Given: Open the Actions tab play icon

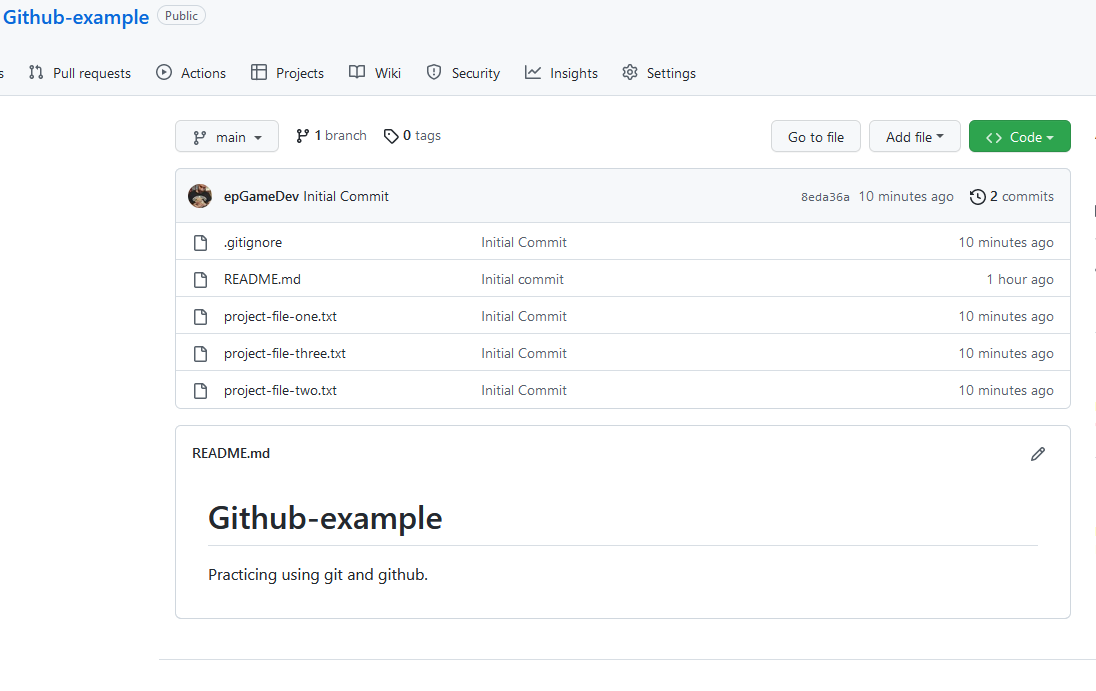Looking at the screenshot, I should (162, 72).
